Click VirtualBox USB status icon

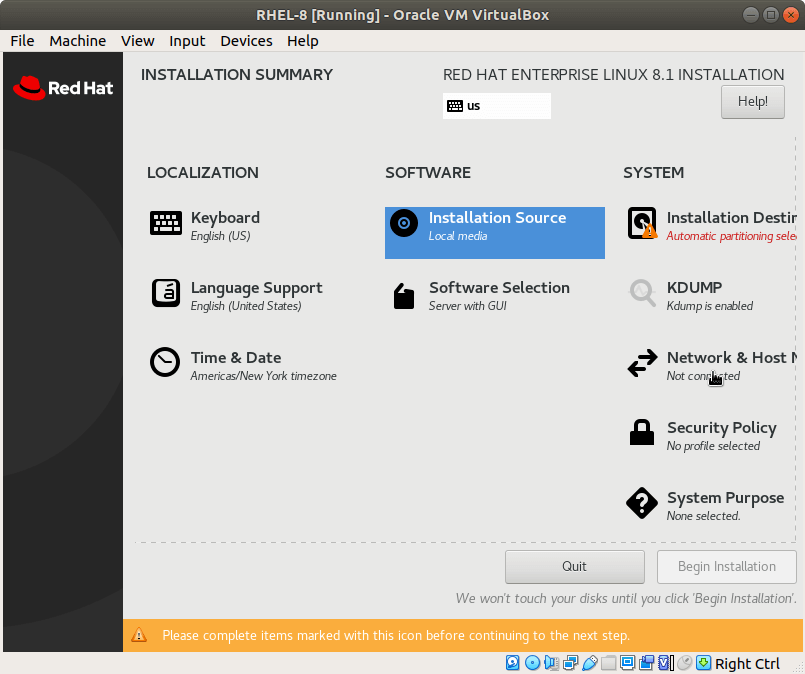[x=590, y=663]
